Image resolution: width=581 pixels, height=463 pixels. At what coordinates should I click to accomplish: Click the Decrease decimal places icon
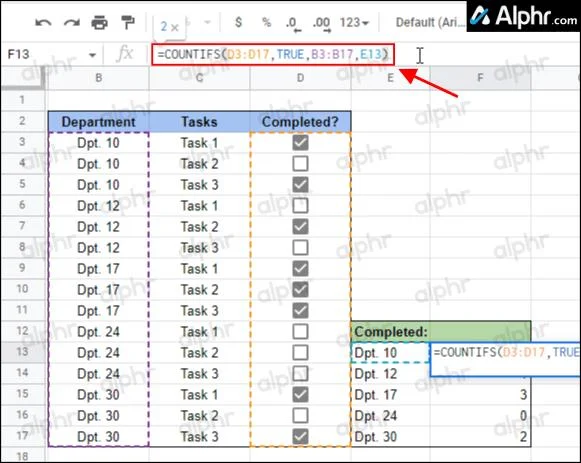tap(293, 24)
